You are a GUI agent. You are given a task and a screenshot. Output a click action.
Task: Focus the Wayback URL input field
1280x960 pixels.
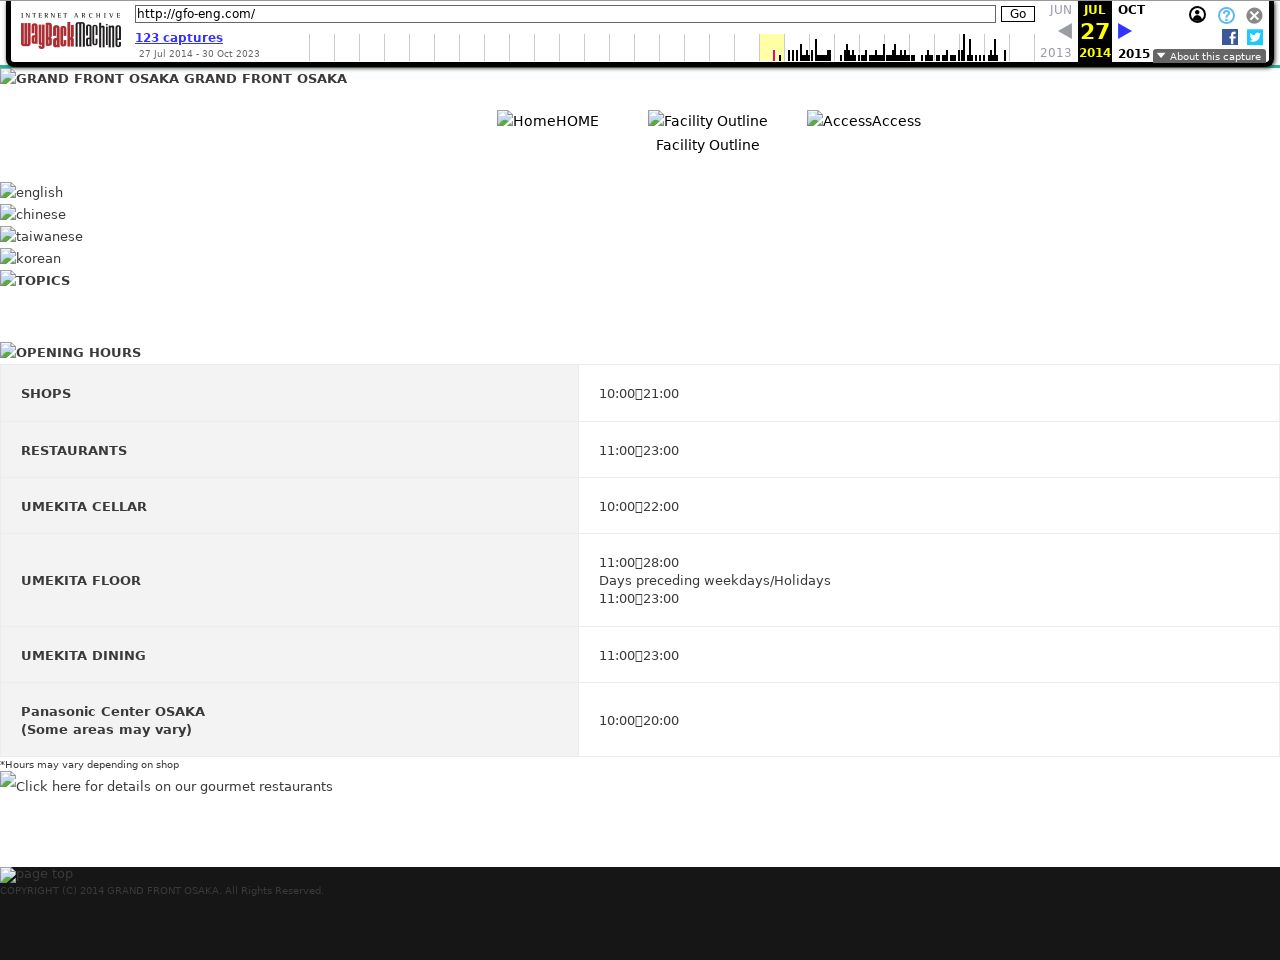[565, 14]
